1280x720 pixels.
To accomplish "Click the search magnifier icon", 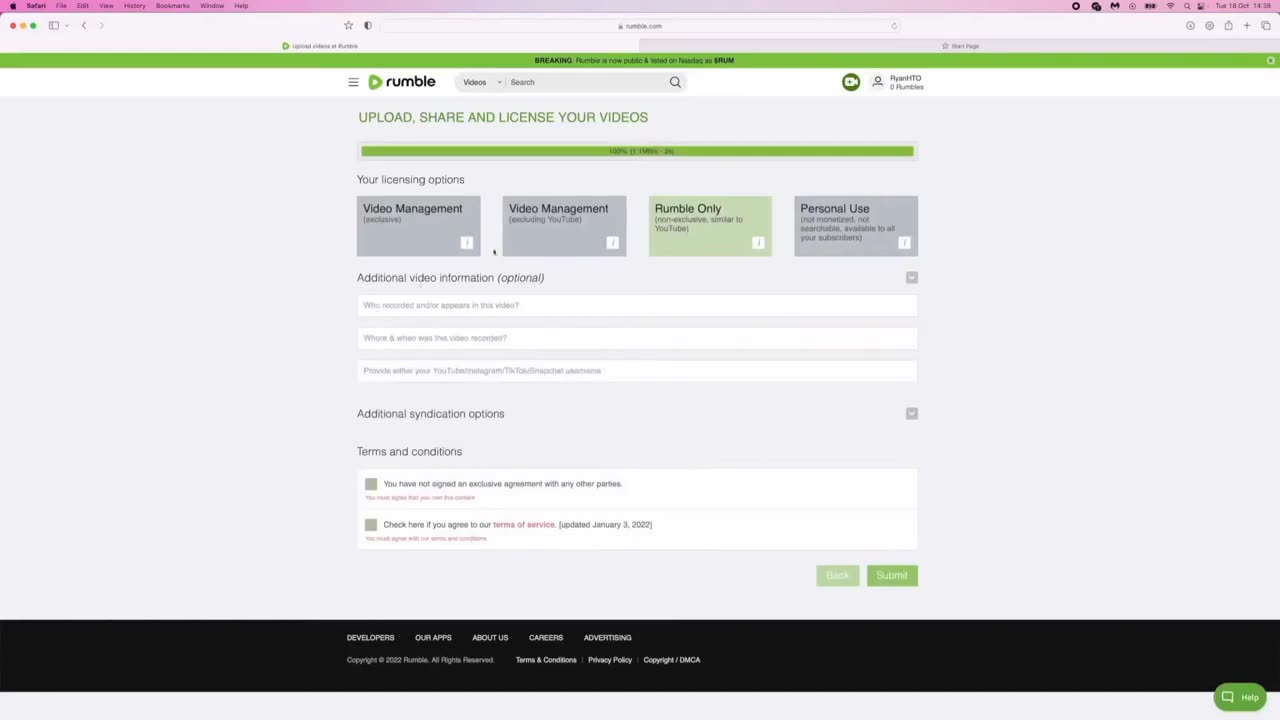I will (x=675, y=82).
